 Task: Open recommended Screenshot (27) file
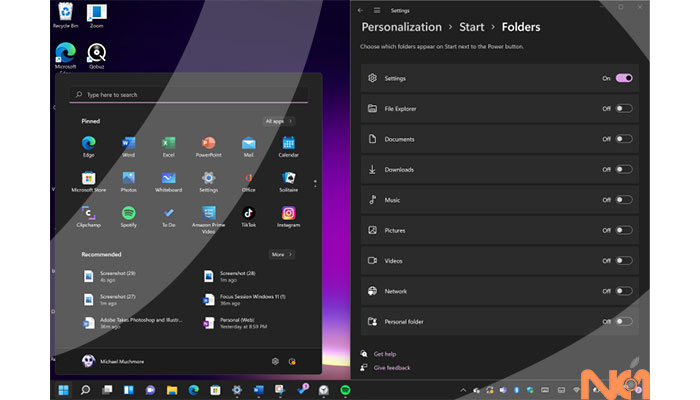coord(110,300)
